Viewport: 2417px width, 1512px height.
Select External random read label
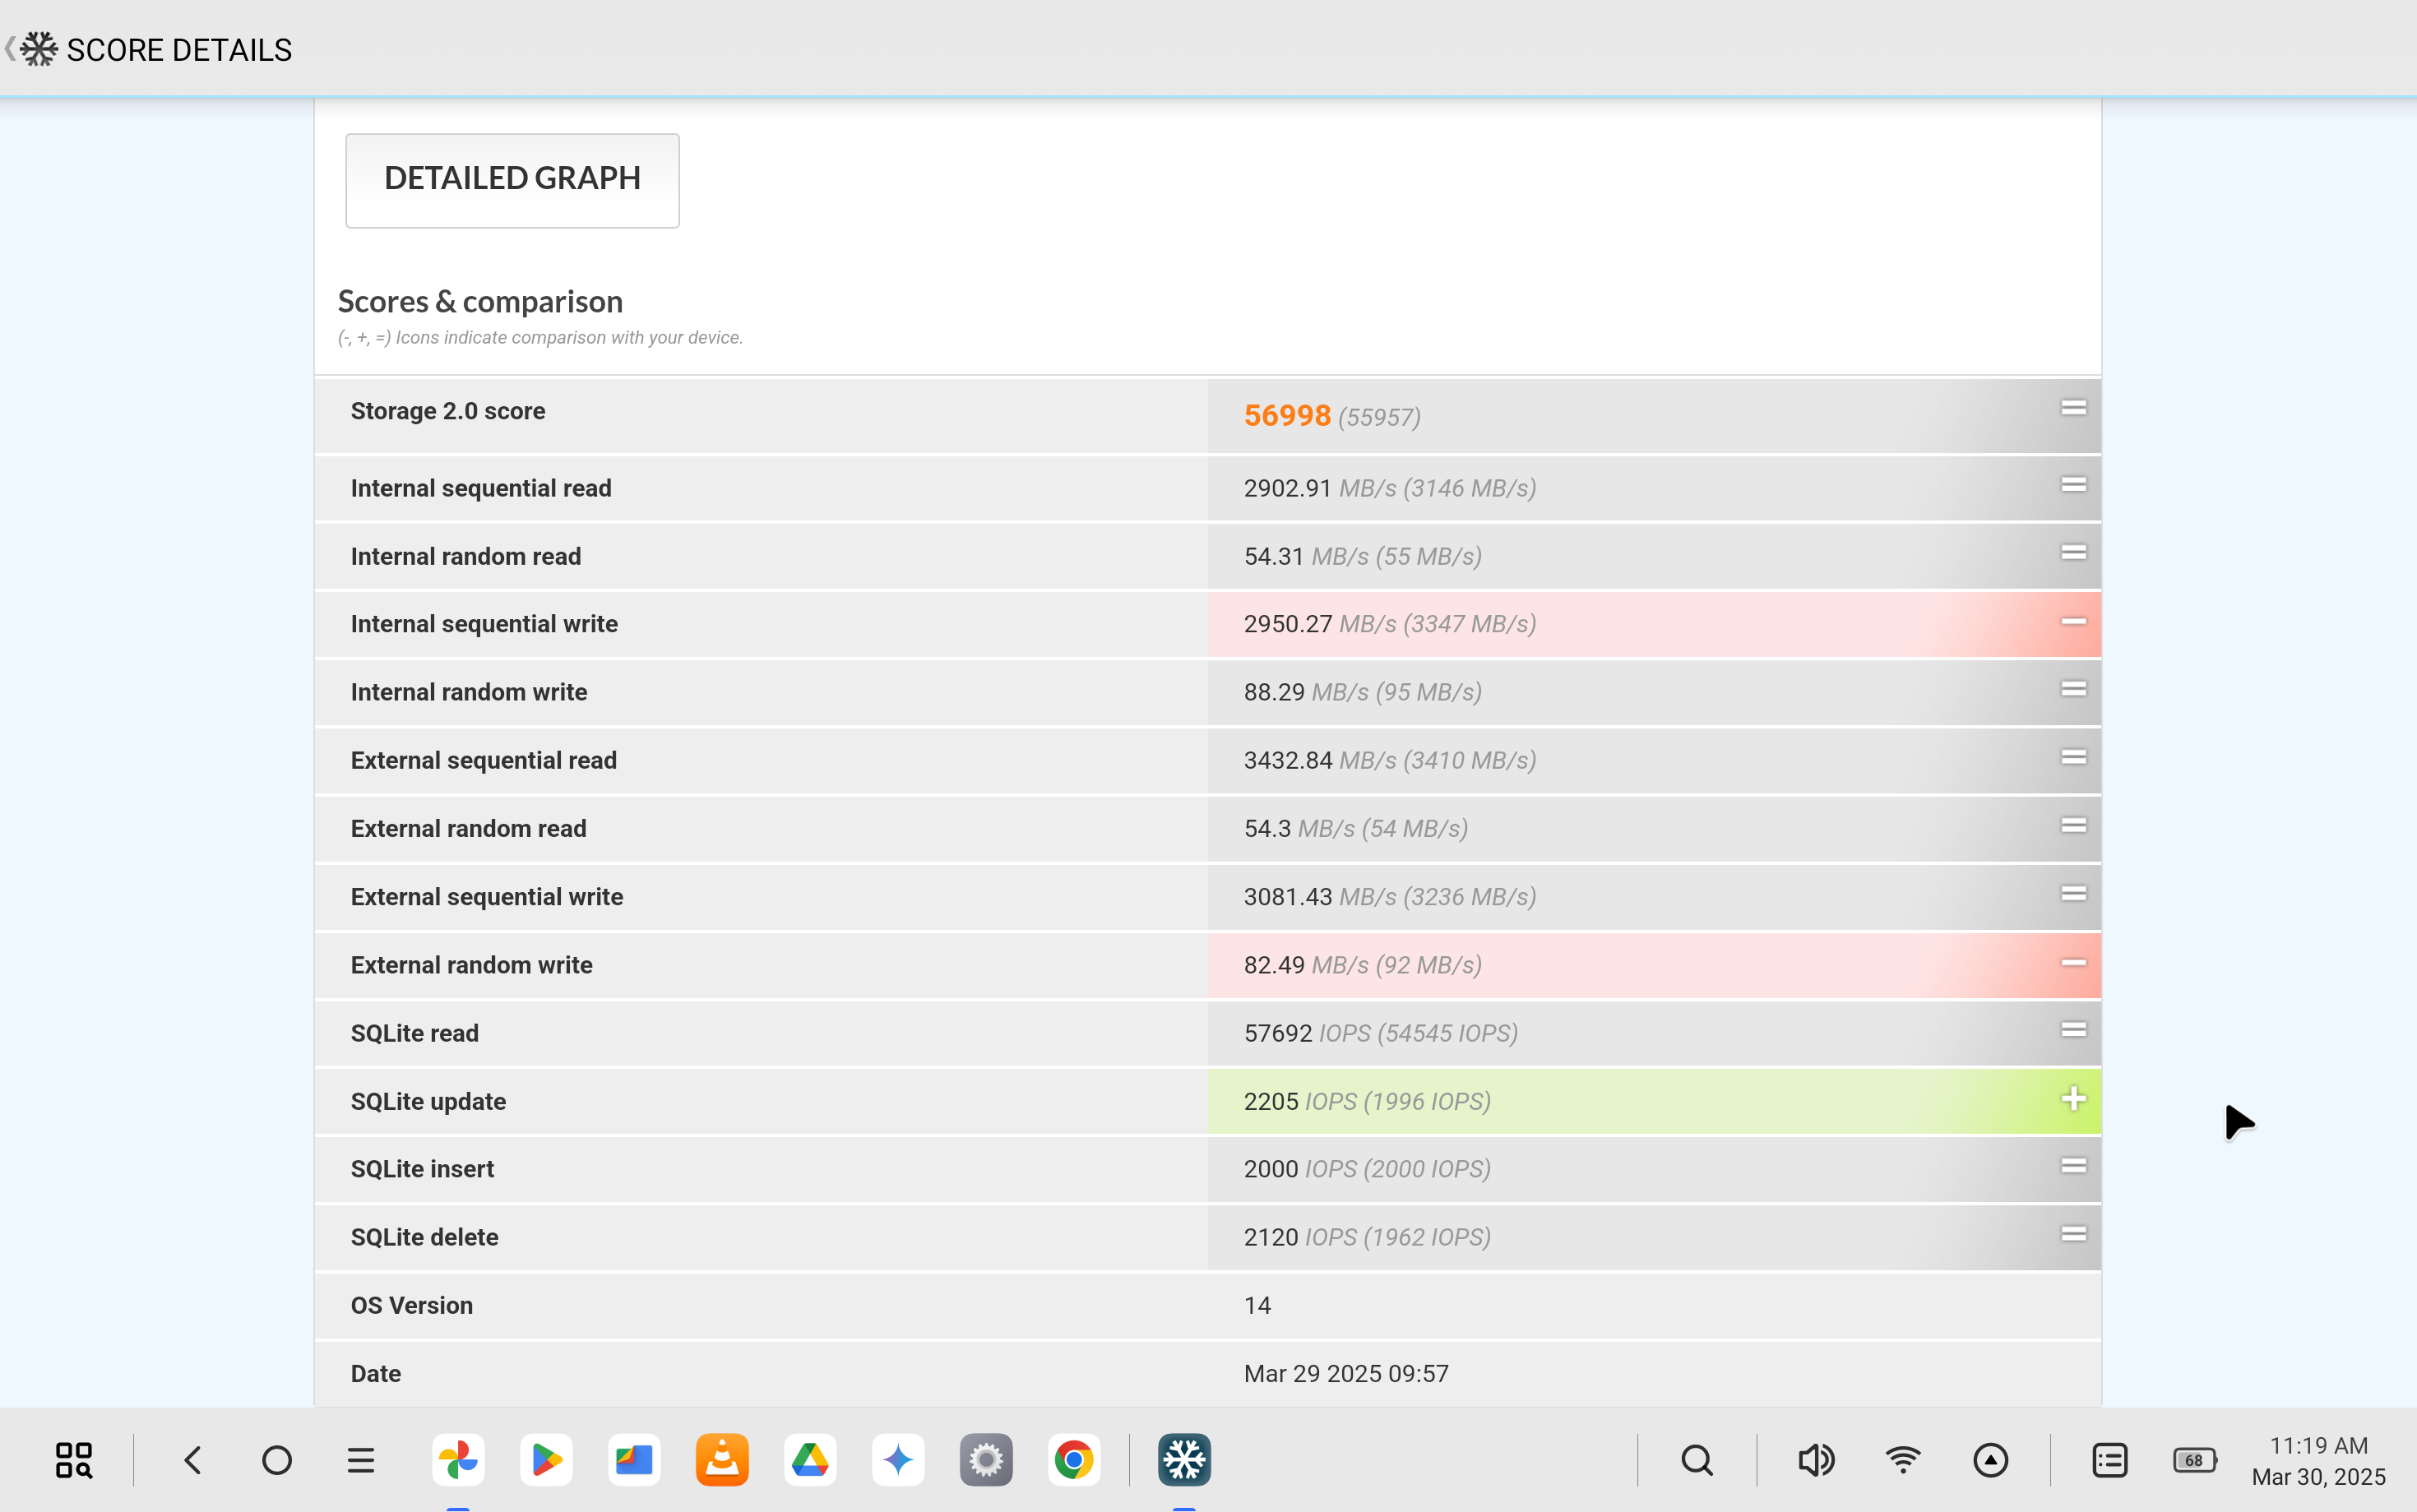[x=468, y=828]
